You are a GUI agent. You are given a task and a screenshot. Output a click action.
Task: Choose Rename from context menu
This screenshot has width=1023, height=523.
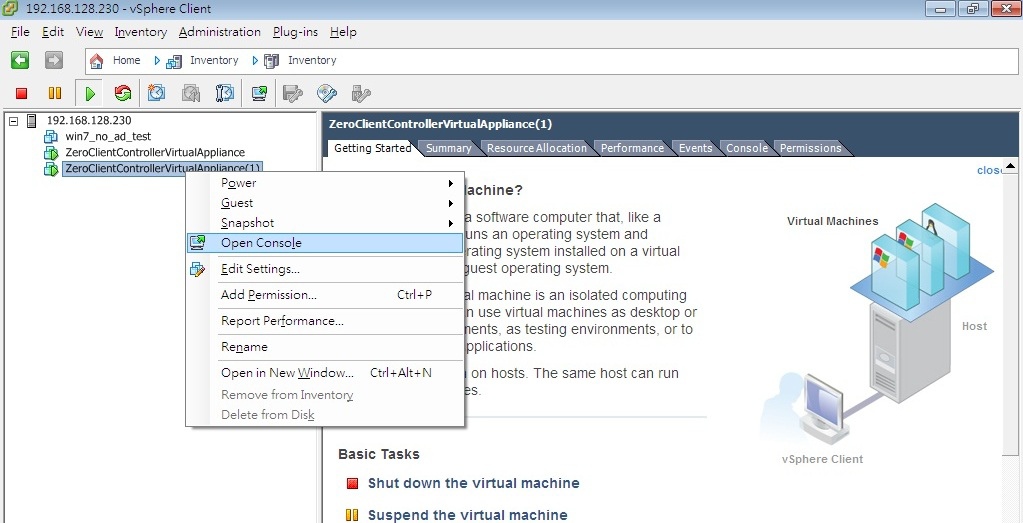(325, 348)
